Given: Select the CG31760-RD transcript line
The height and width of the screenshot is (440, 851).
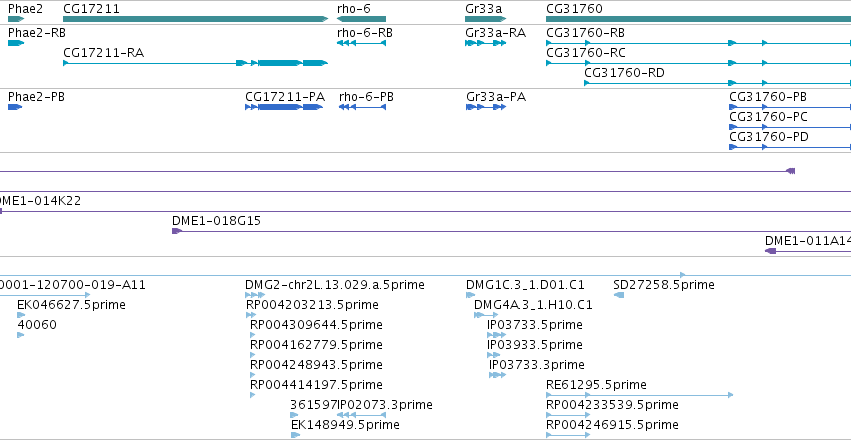Looking at the screenshot, I should 717,83.
